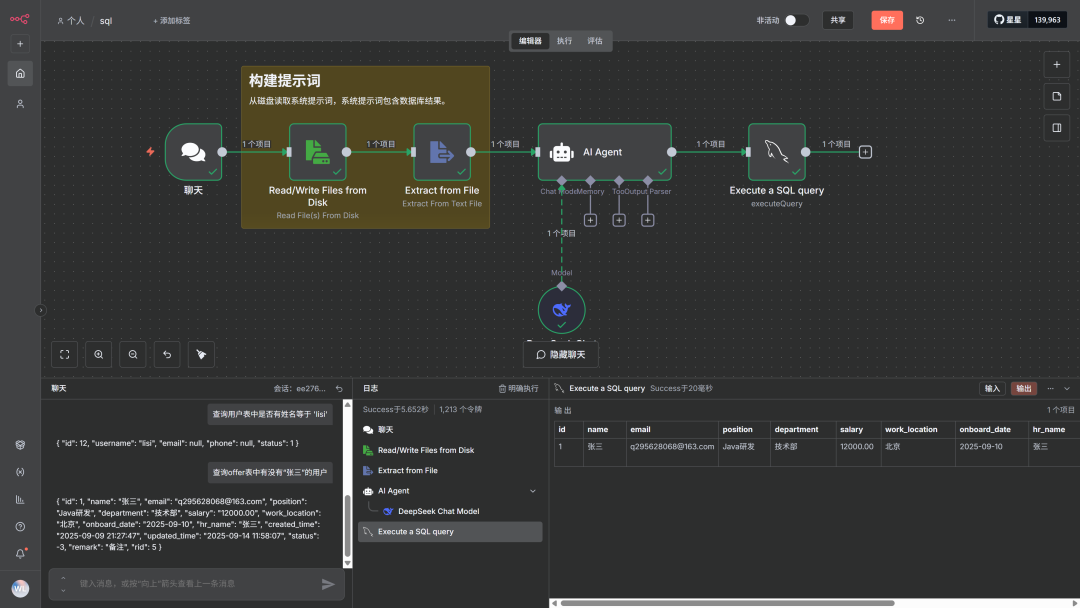The height and width of the screenshot is (608, 1080).
Task: Share the workflow via the 共享 button
Action: click(838, 19)
